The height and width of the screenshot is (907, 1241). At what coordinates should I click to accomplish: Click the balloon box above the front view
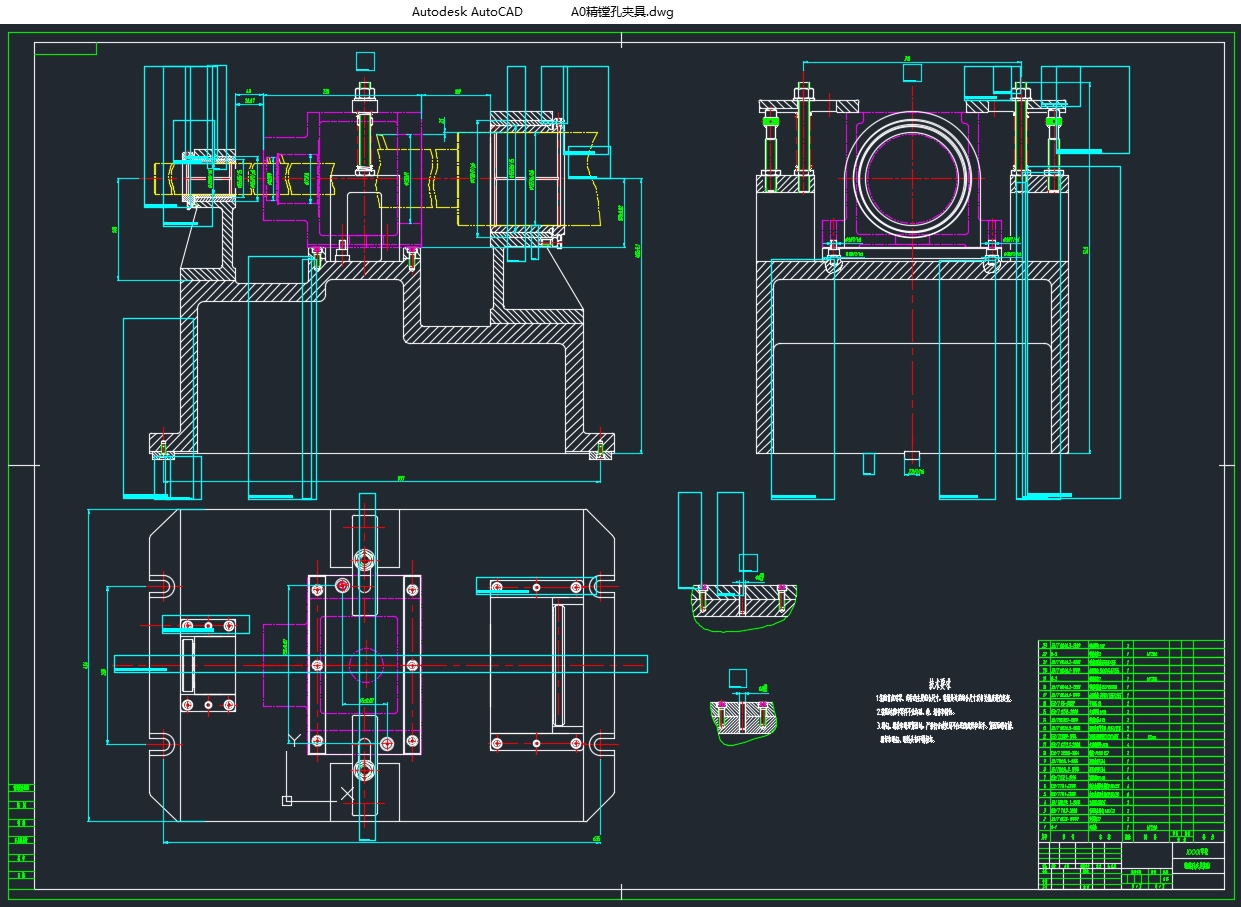365,60
